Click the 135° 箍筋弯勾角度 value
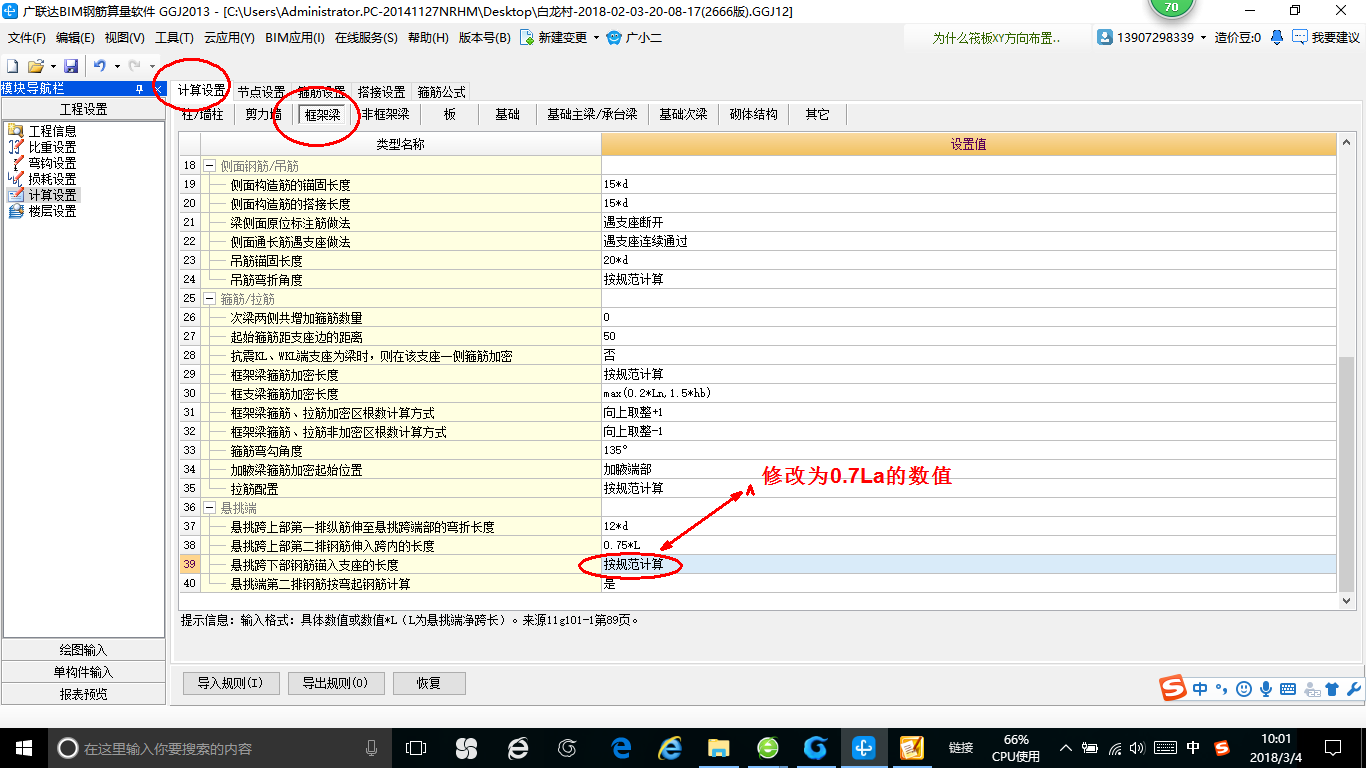Viewport: 1366px width, 768px height. [968, 451]
